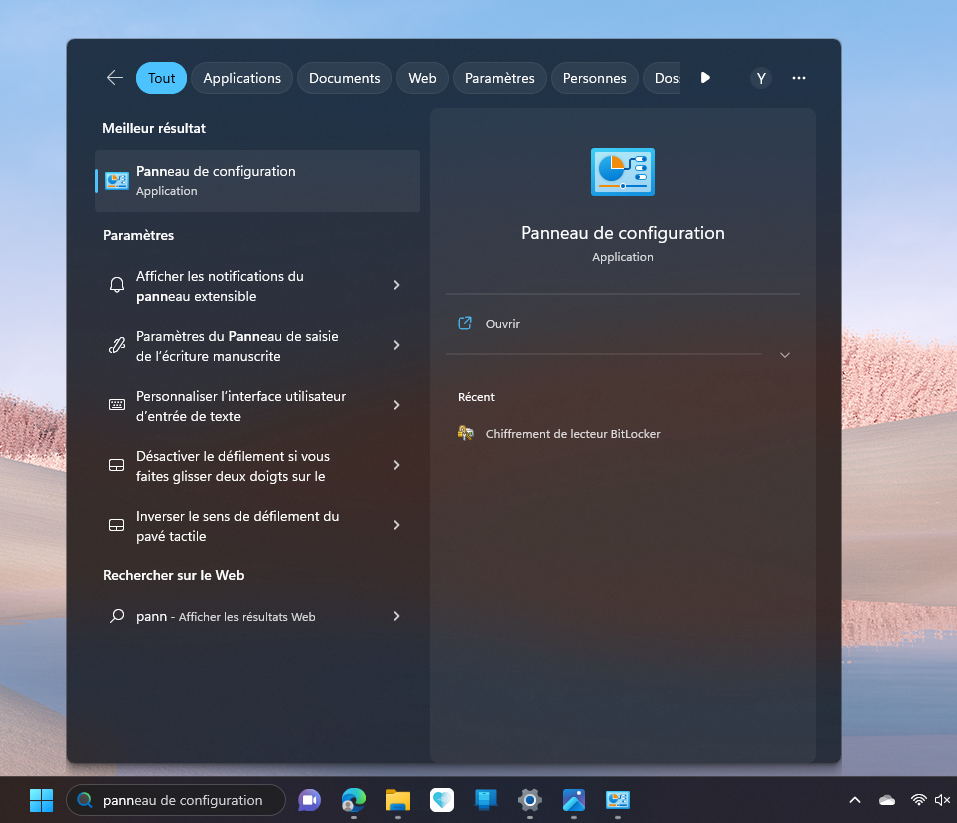Switch to the Applications filter tab
The height and width of the screenshot is (823, 957).
[242, 78]
